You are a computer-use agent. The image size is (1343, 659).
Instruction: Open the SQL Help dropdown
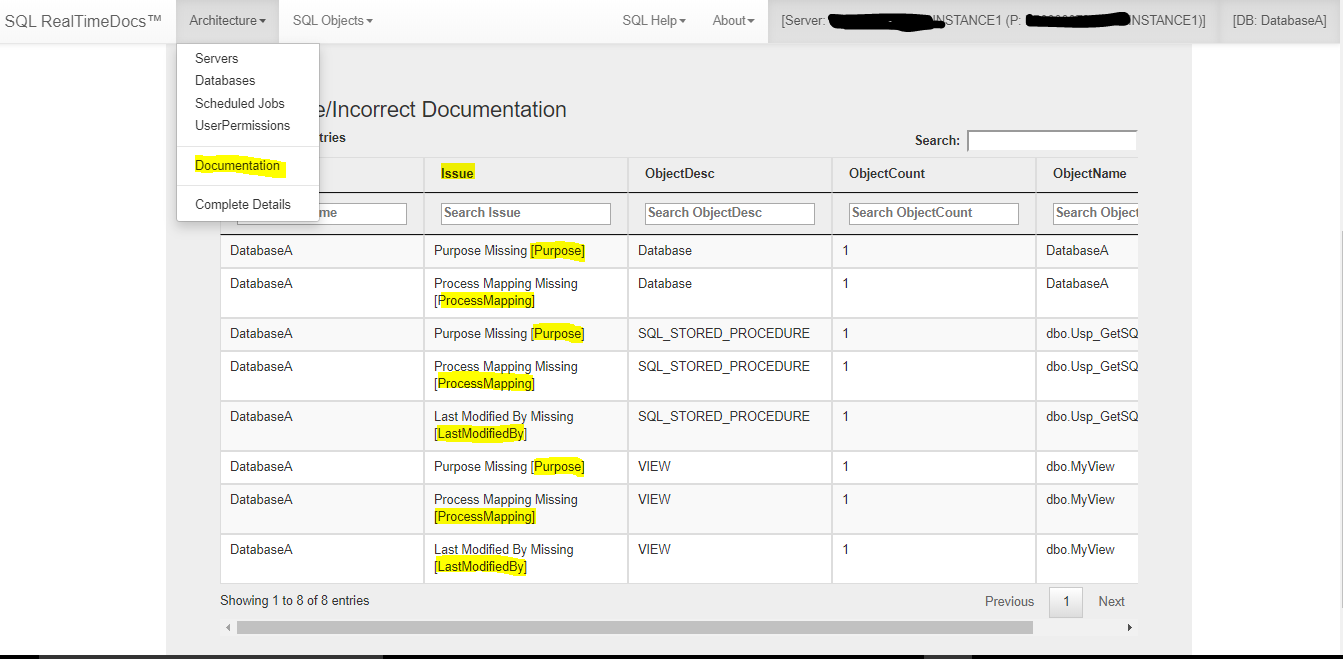(x=654, y=20)
